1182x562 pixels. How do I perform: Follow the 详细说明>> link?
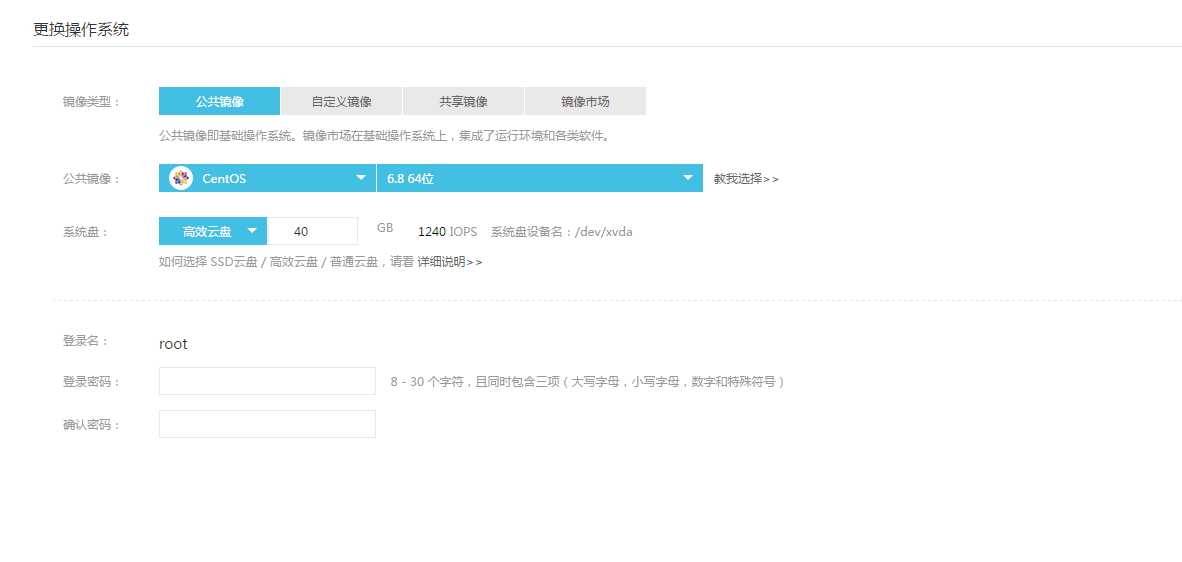tap(450, 262)
